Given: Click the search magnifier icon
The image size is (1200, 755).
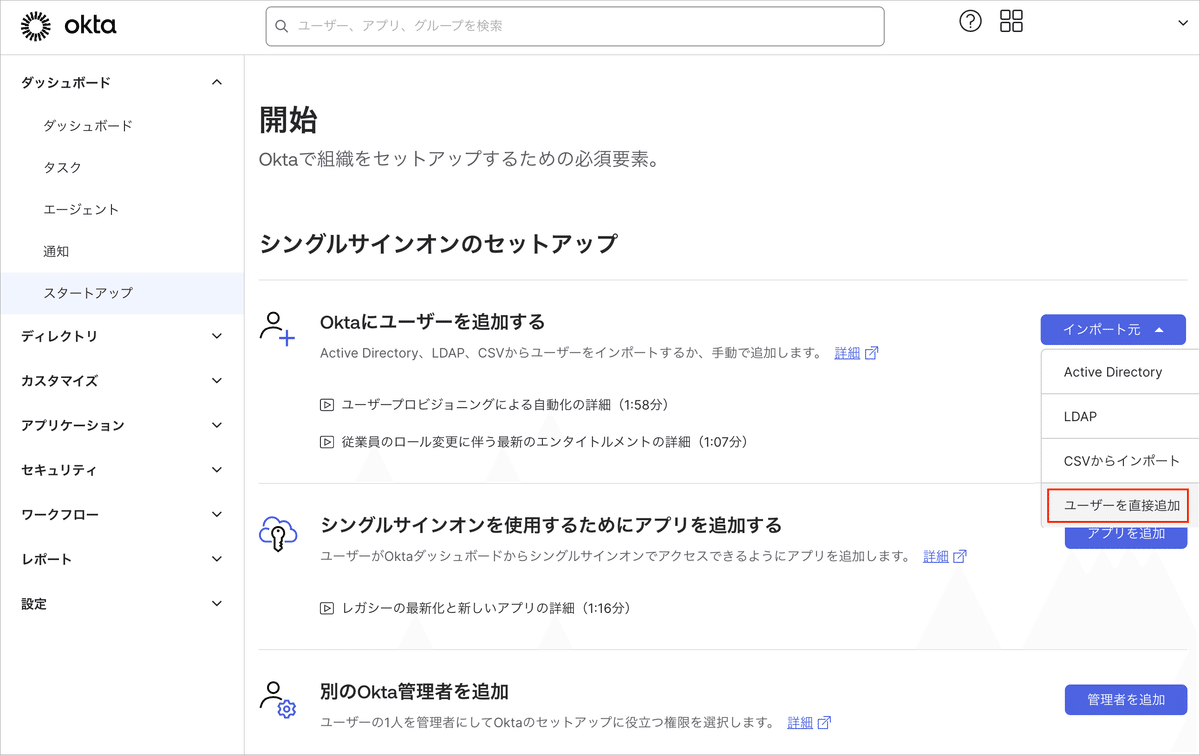Looking at the screenshot, I should [282, 26].
